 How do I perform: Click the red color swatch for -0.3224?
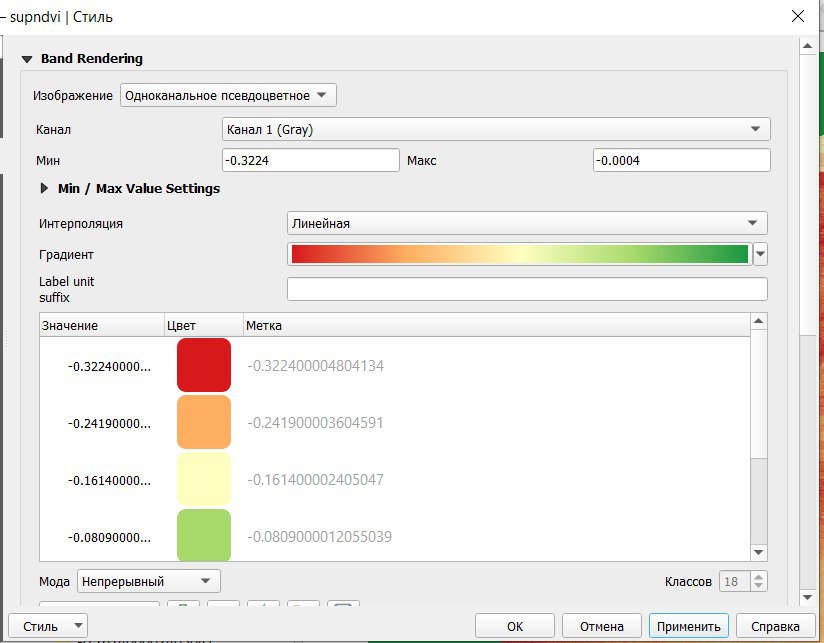coord(204,365)
